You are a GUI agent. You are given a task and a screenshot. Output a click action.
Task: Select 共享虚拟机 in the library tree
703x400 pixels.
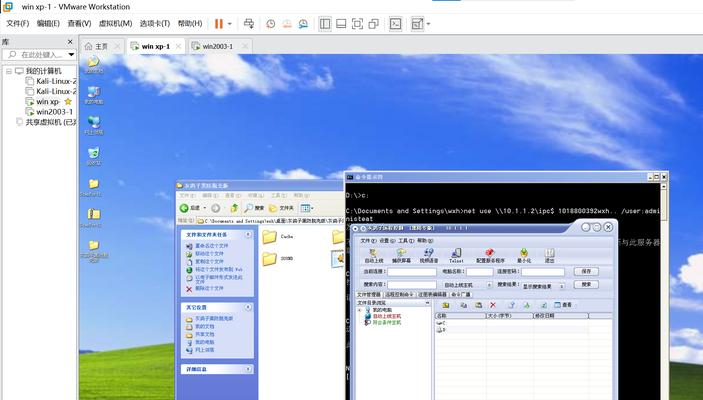[46, 122]
